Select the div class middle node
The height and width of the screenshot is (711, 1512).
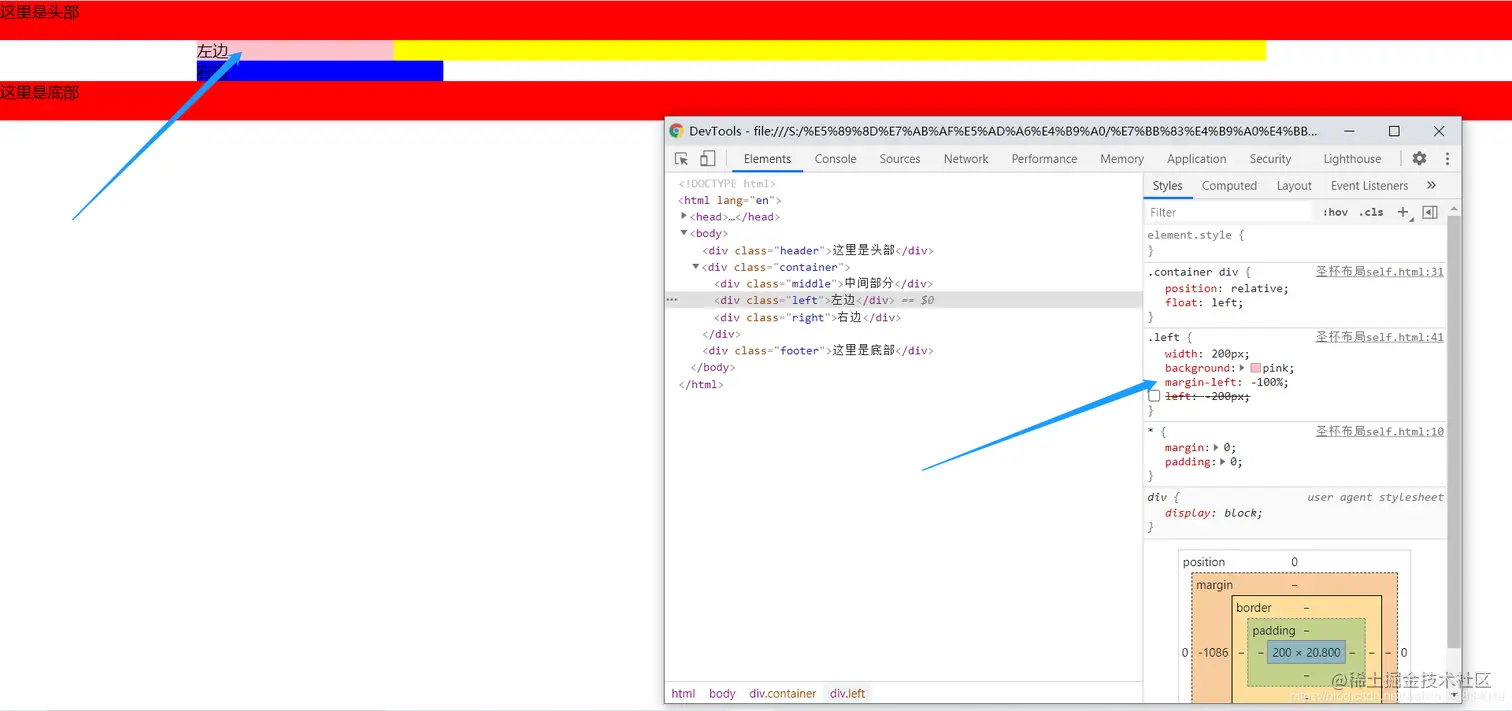pos(823,284)
